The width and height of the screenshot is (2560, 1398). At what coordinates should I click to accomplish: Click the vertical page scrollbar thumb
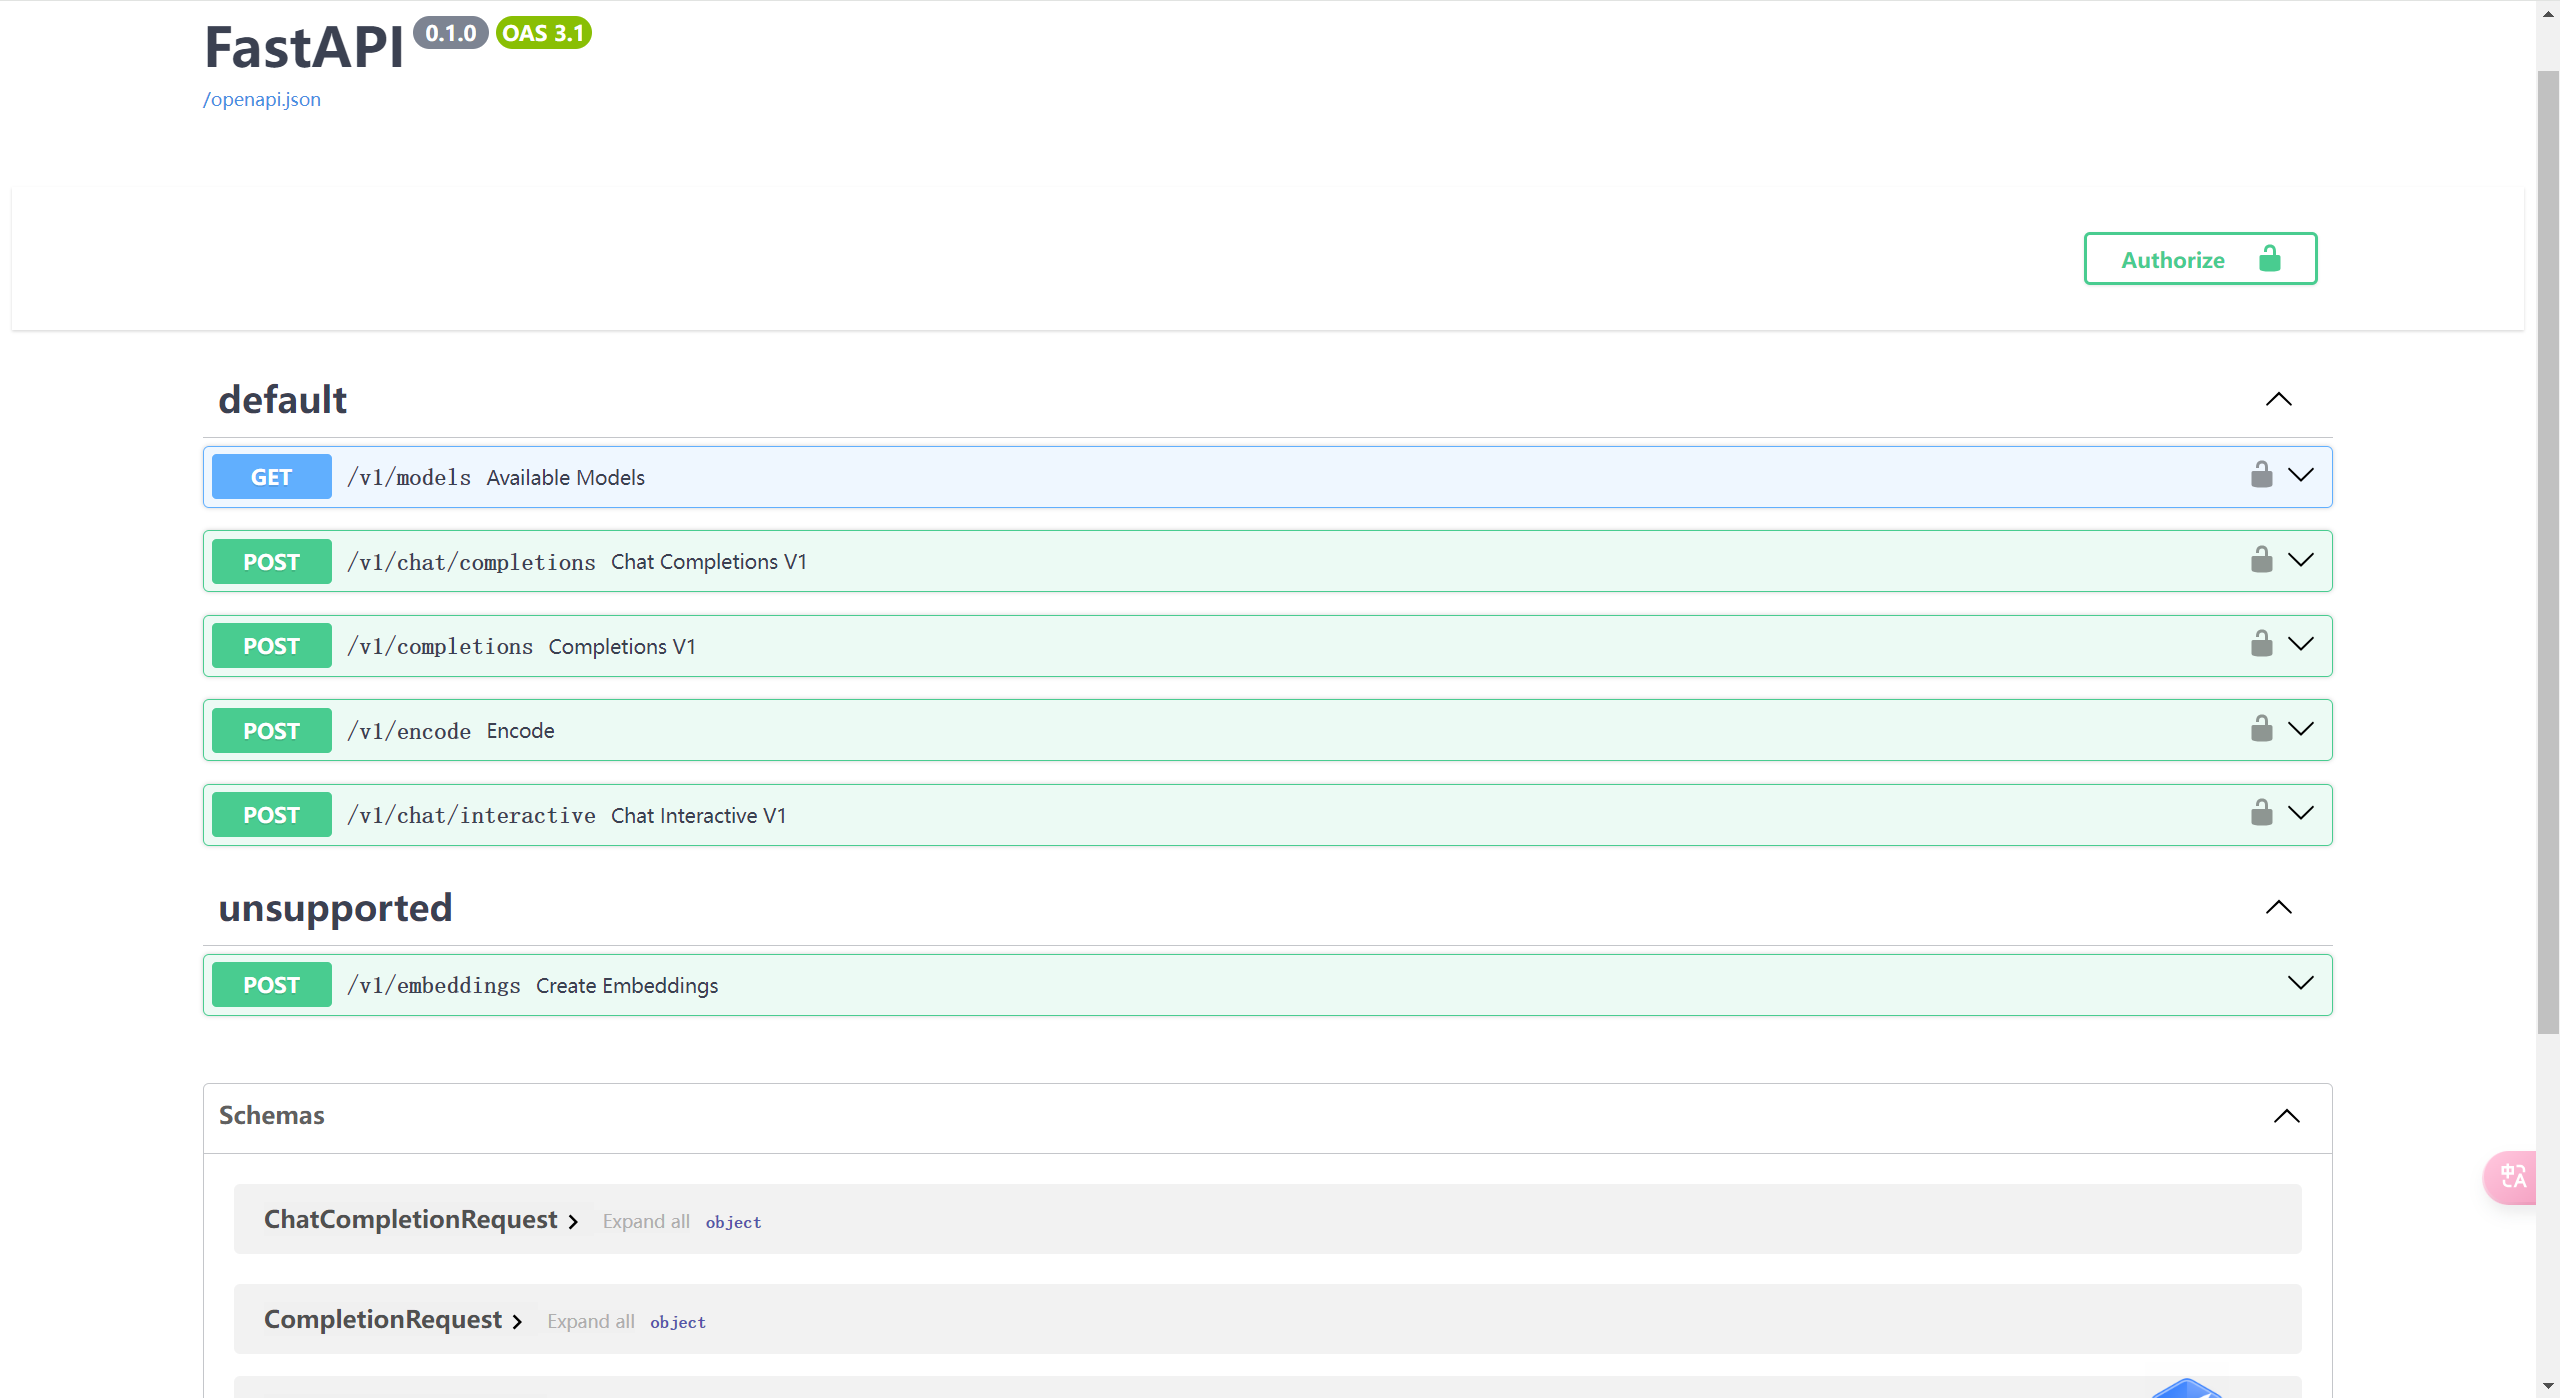[2547, 550]
